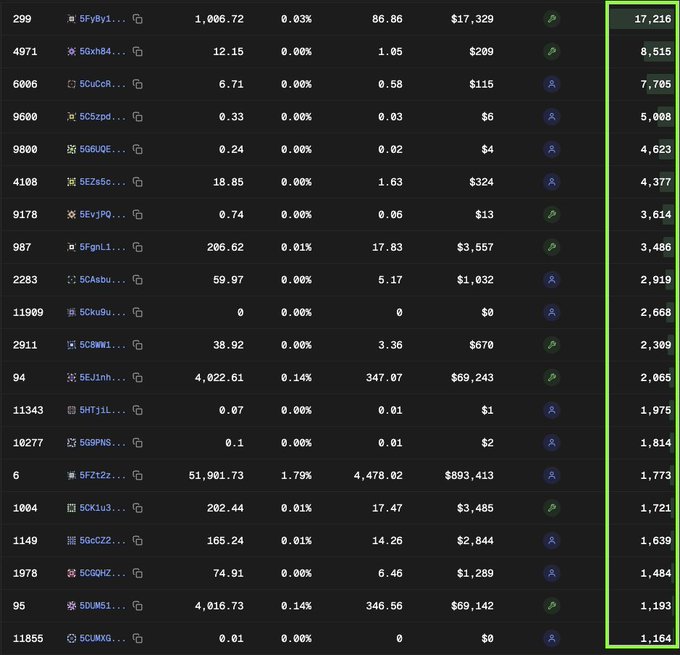The height and width of the screenshot is (655, 680).
Task: Copy the 5C5zpd... address
Action: (137, 117)
